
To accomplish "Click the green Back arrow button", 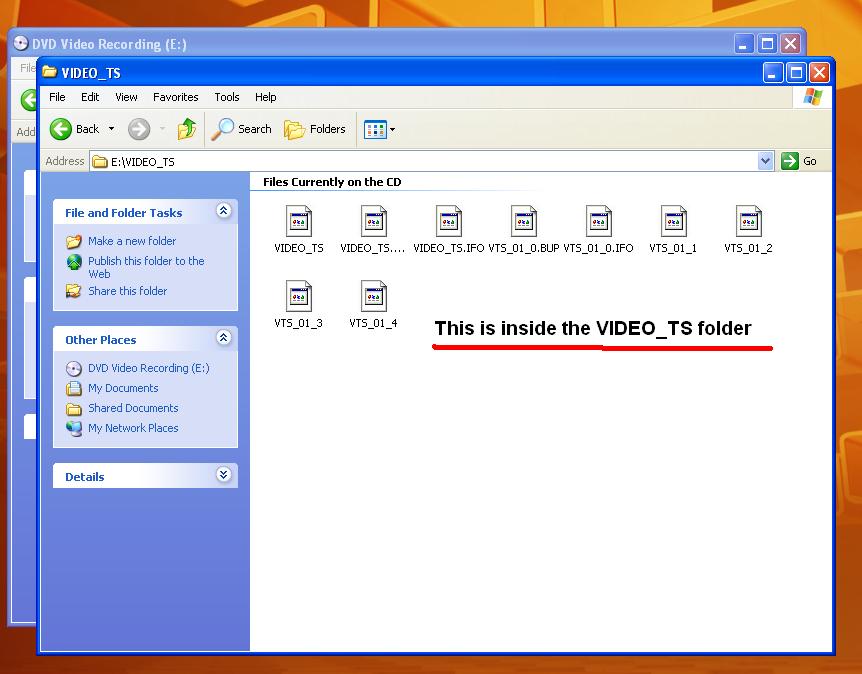I will click(60, 129).
